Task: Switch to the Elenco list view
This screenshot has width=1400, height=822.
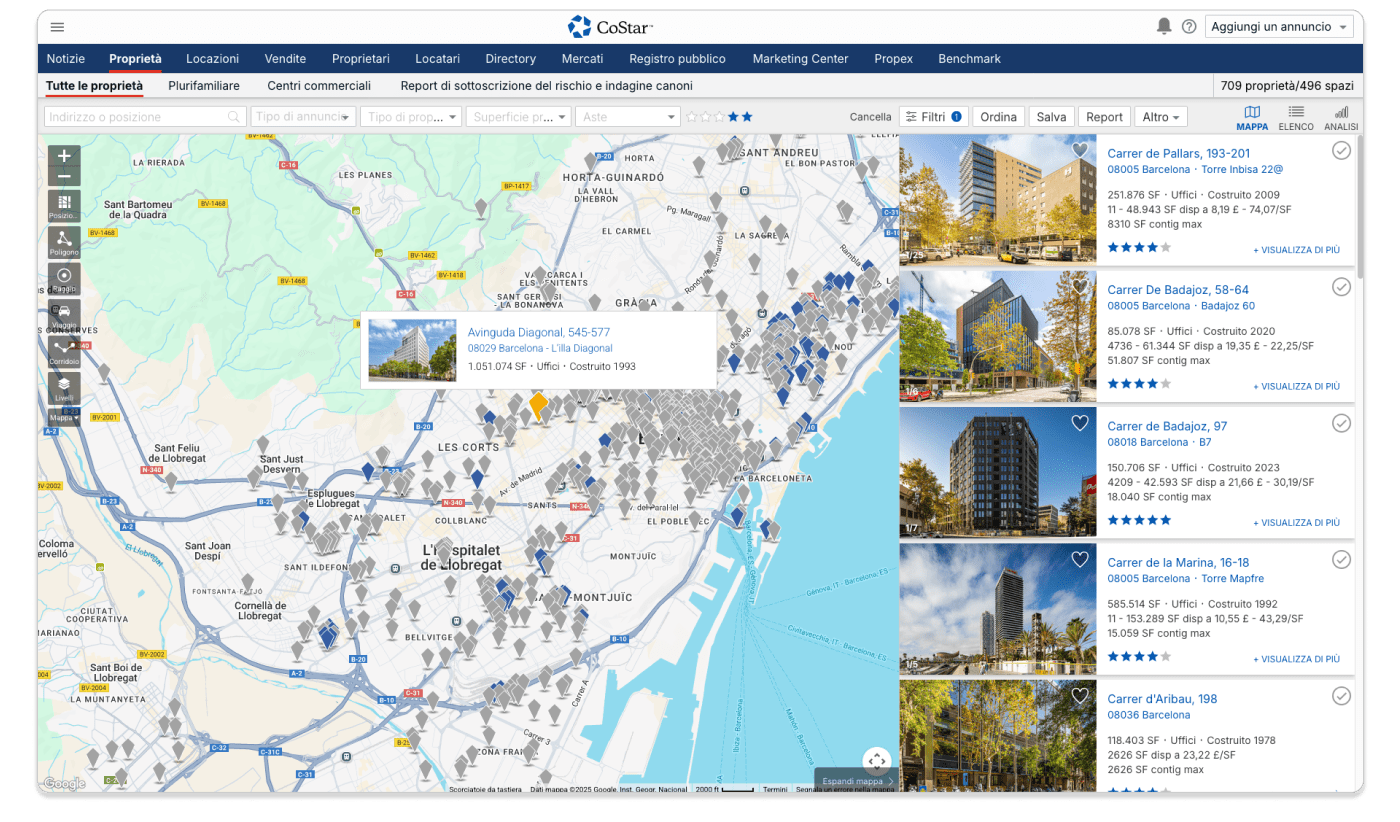Action: coord(1295,117)
